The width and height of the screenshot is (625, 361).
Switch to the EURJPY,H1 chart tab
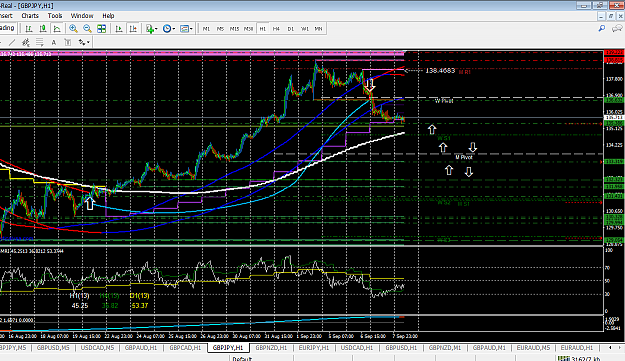(x=314, y=348)
